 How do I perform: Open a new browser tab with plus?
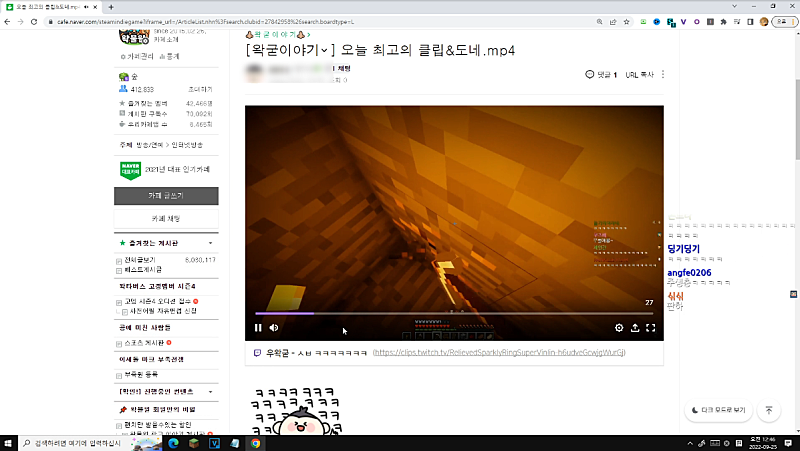[x=111, y=7]
